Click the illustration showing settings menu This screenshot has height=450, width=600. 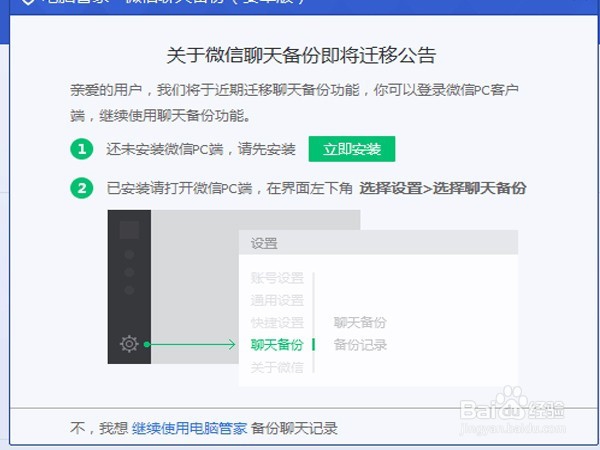point(313,298)
